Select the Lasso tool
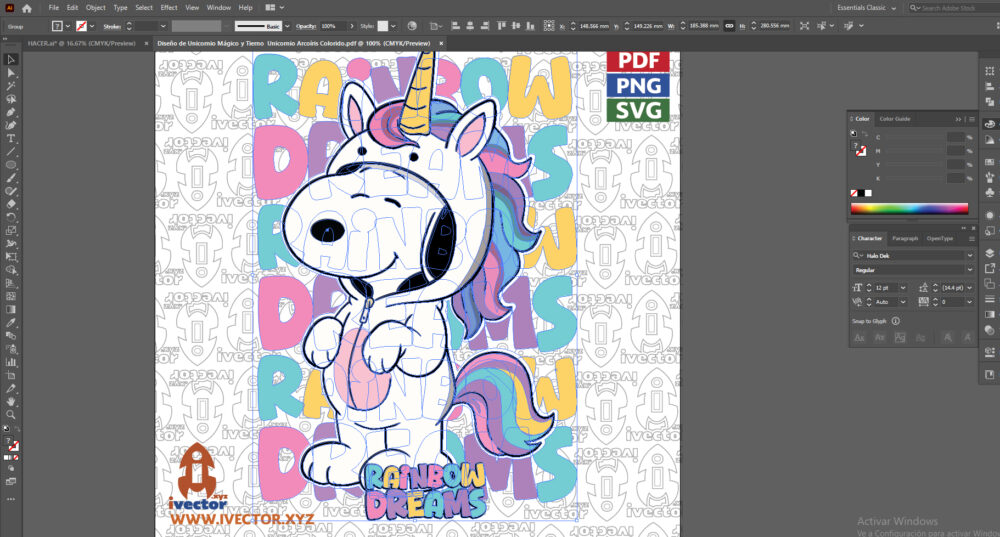Screen dimensions: 1000x537 tap(11, 99)
